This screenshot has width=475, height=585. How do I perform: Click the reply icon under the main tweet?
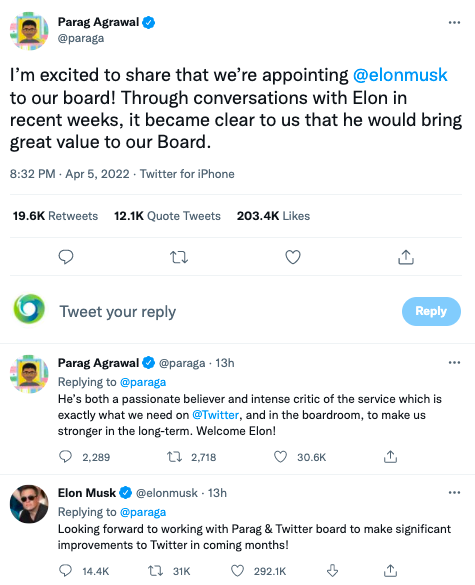66,257
